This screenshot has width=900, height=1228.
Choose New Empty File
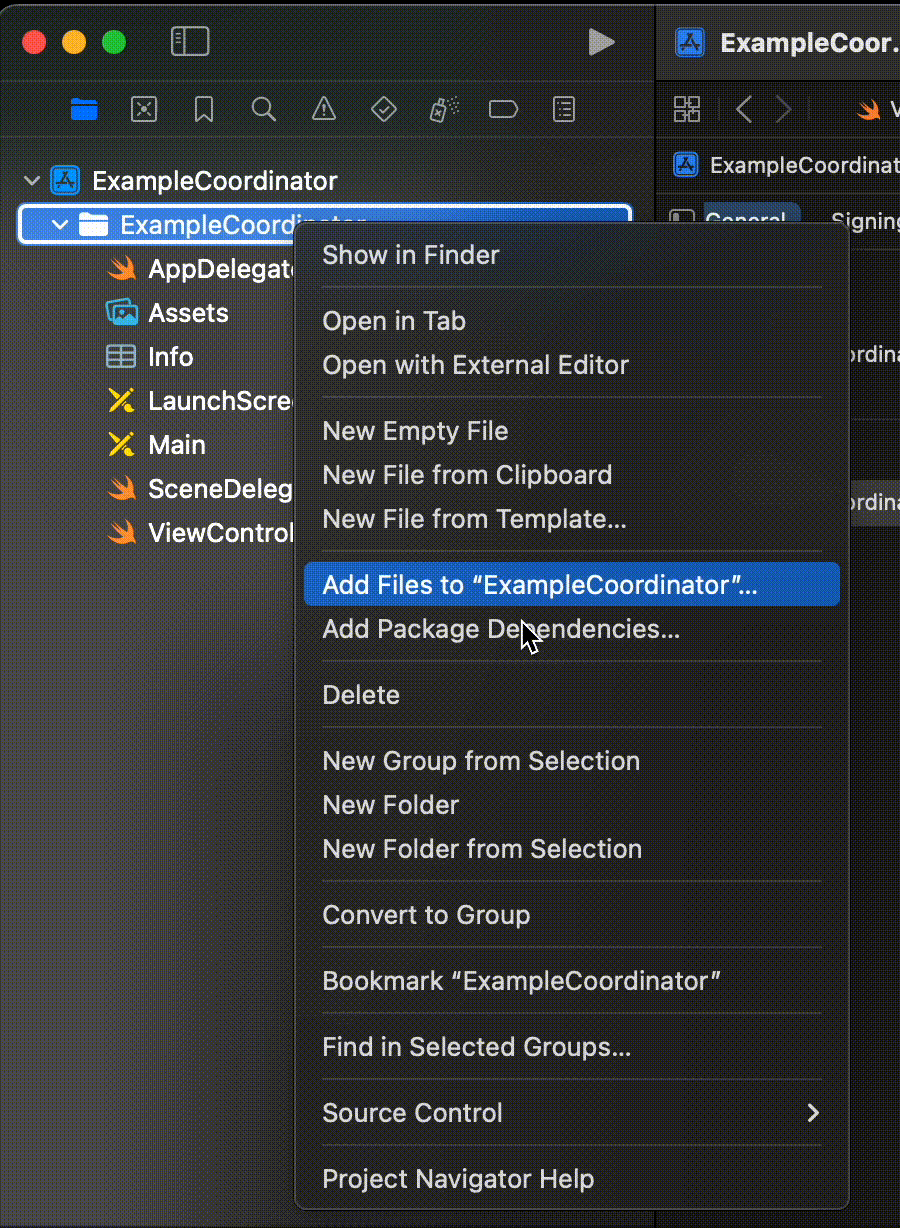(572, 431)
